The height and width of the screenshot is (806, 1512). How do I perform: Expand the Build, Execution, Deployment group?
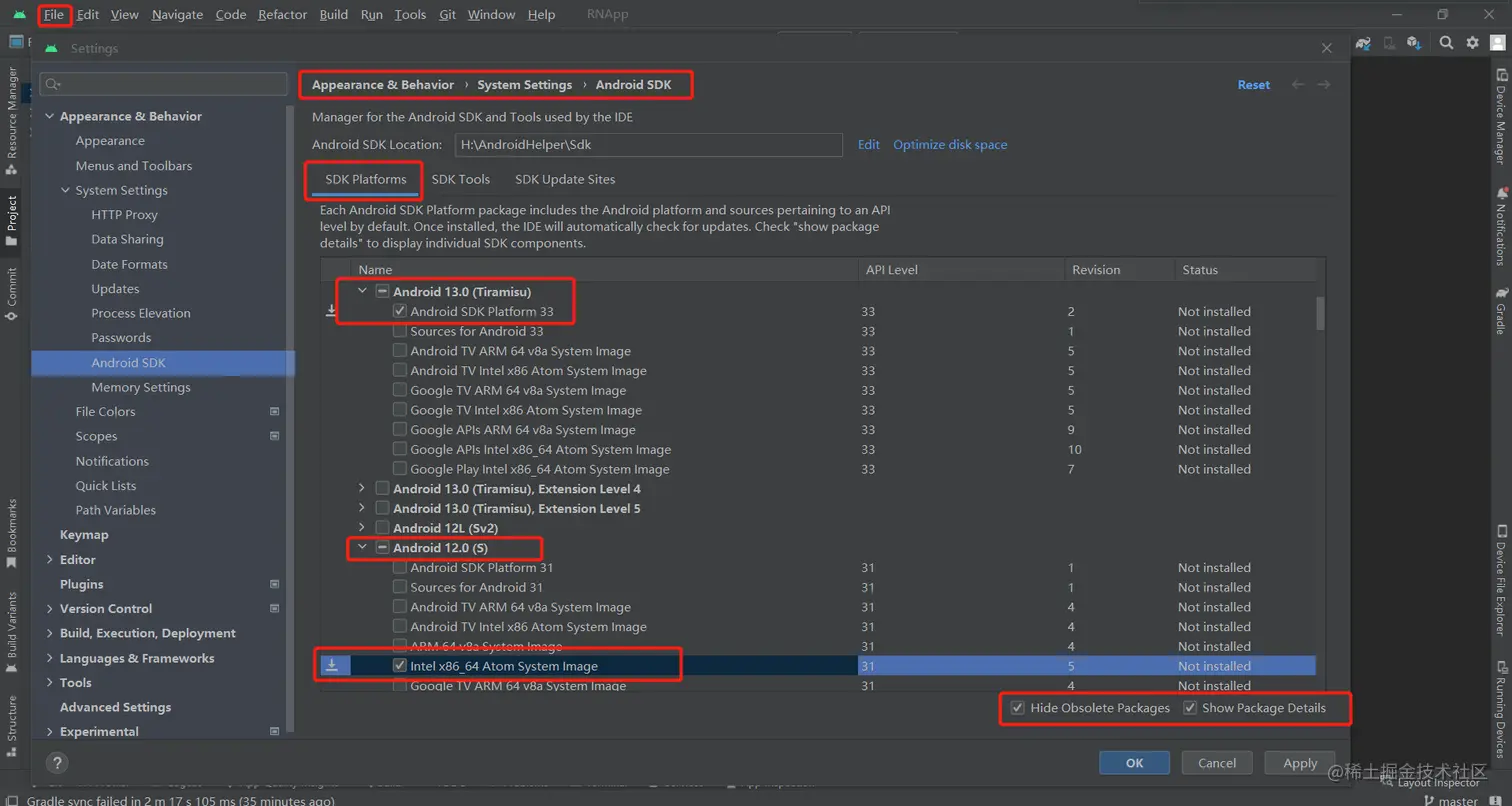click(x=49, y=633)
